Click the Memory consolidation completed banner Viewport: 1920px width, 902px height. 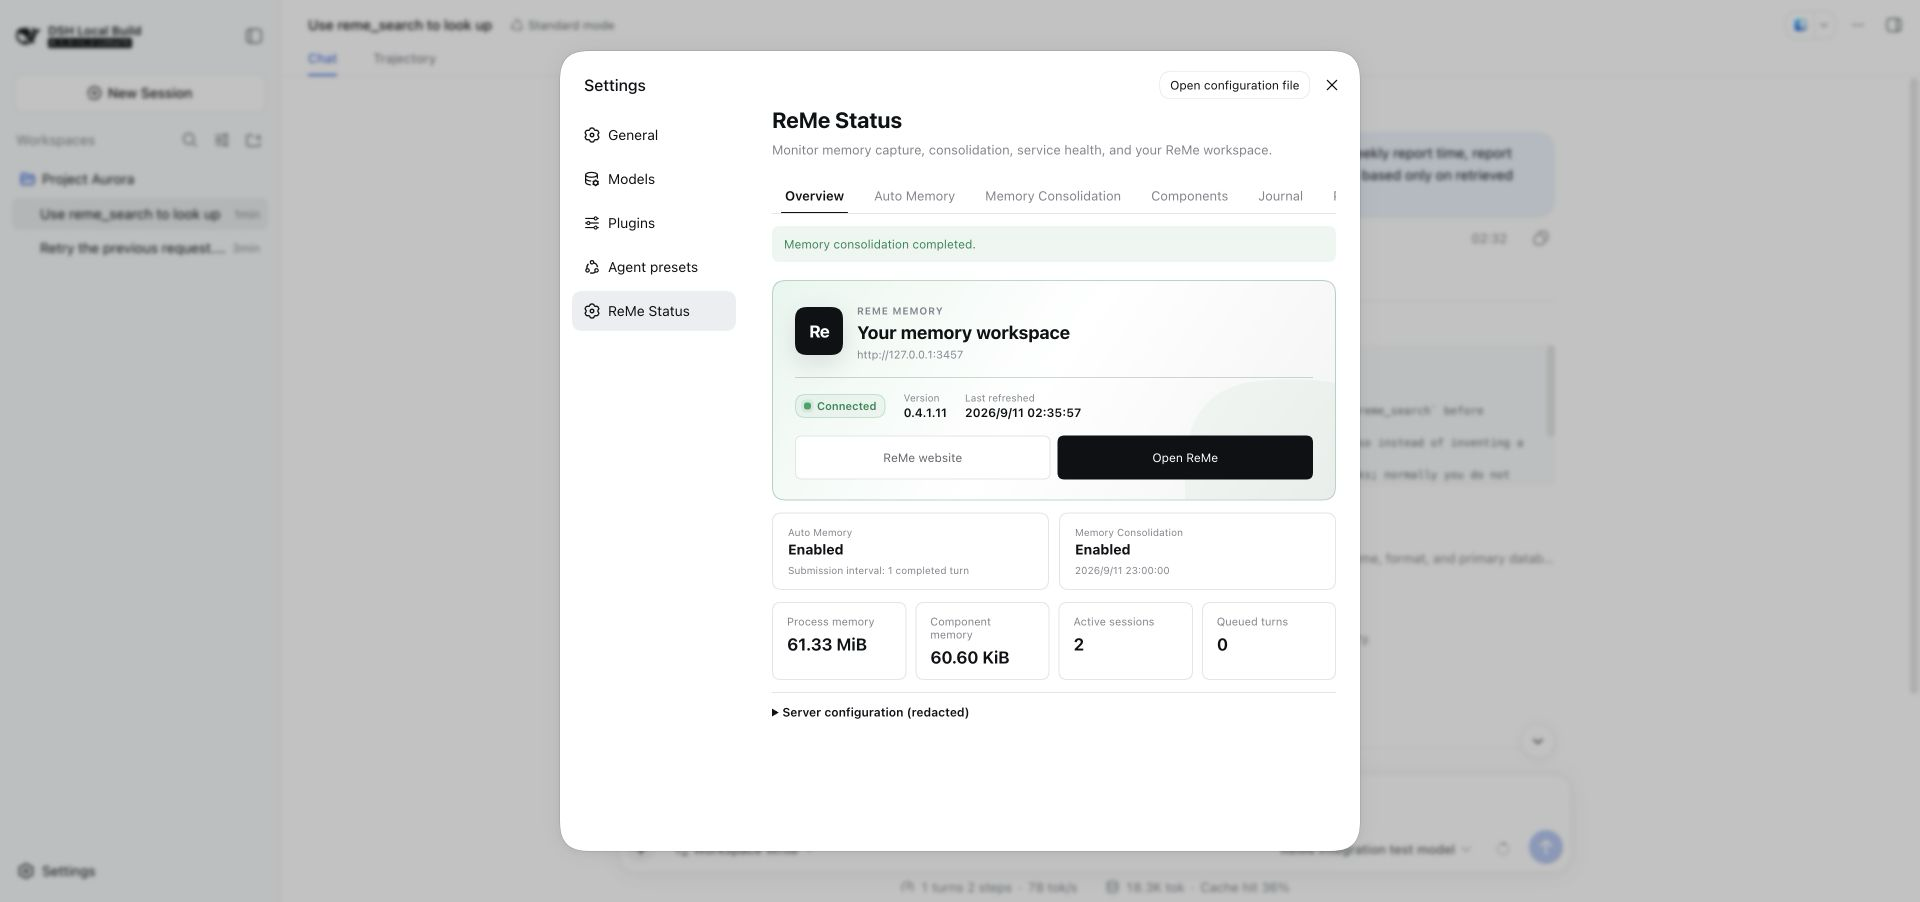1053,244
